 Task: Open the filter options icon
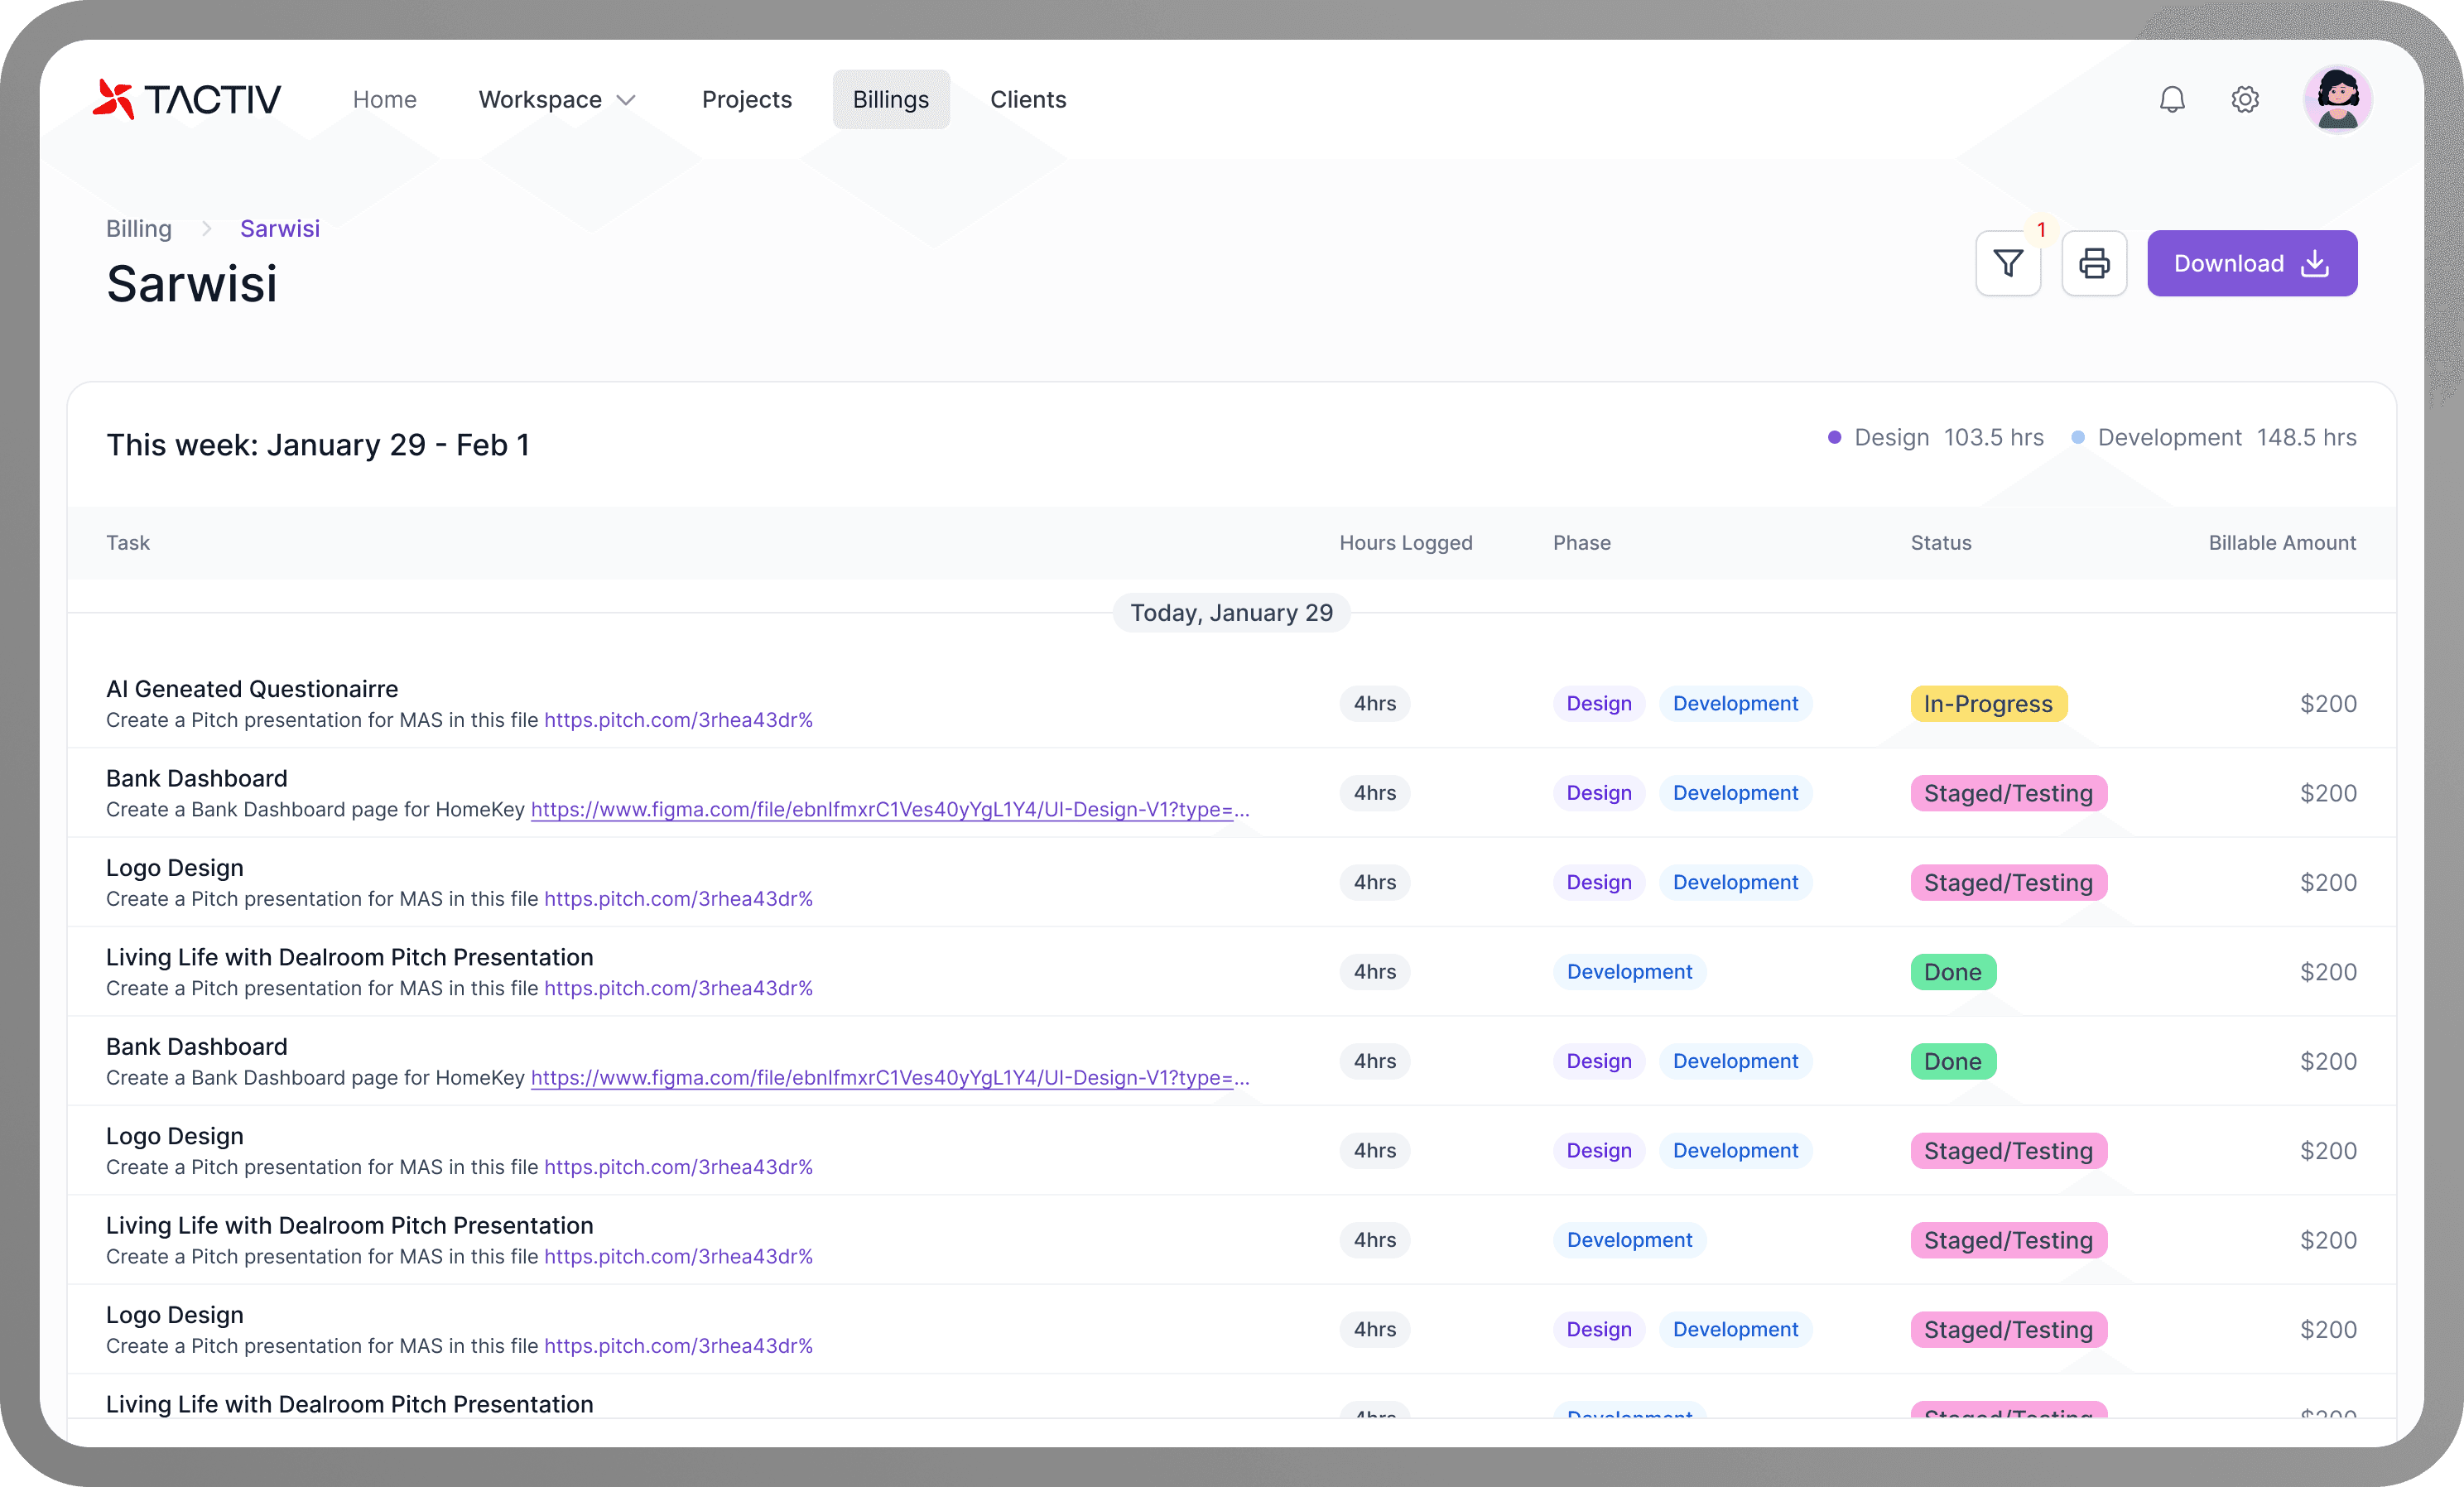[2008, 264]
